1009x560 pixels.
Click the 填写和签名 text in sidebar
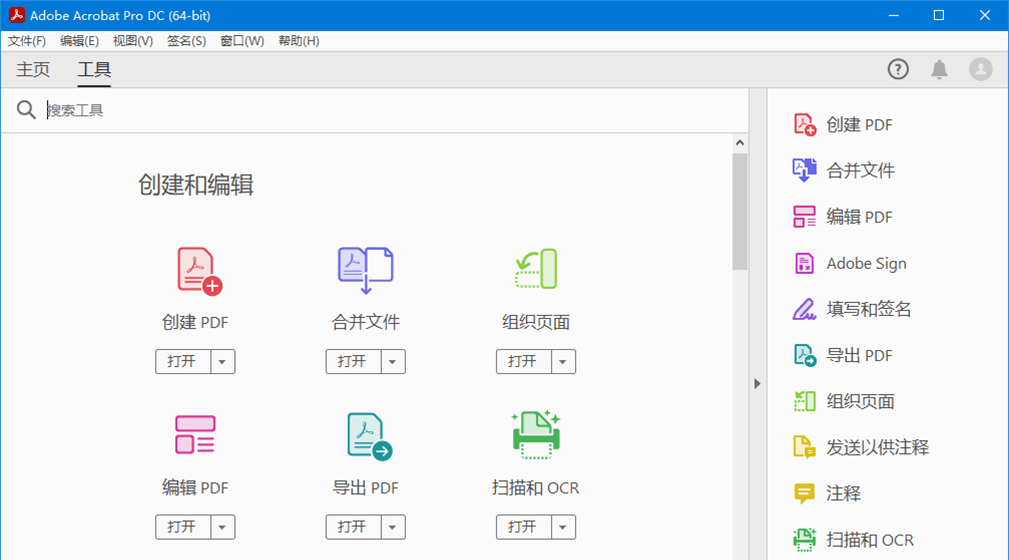pyautogui.click(x=869, y=310)
